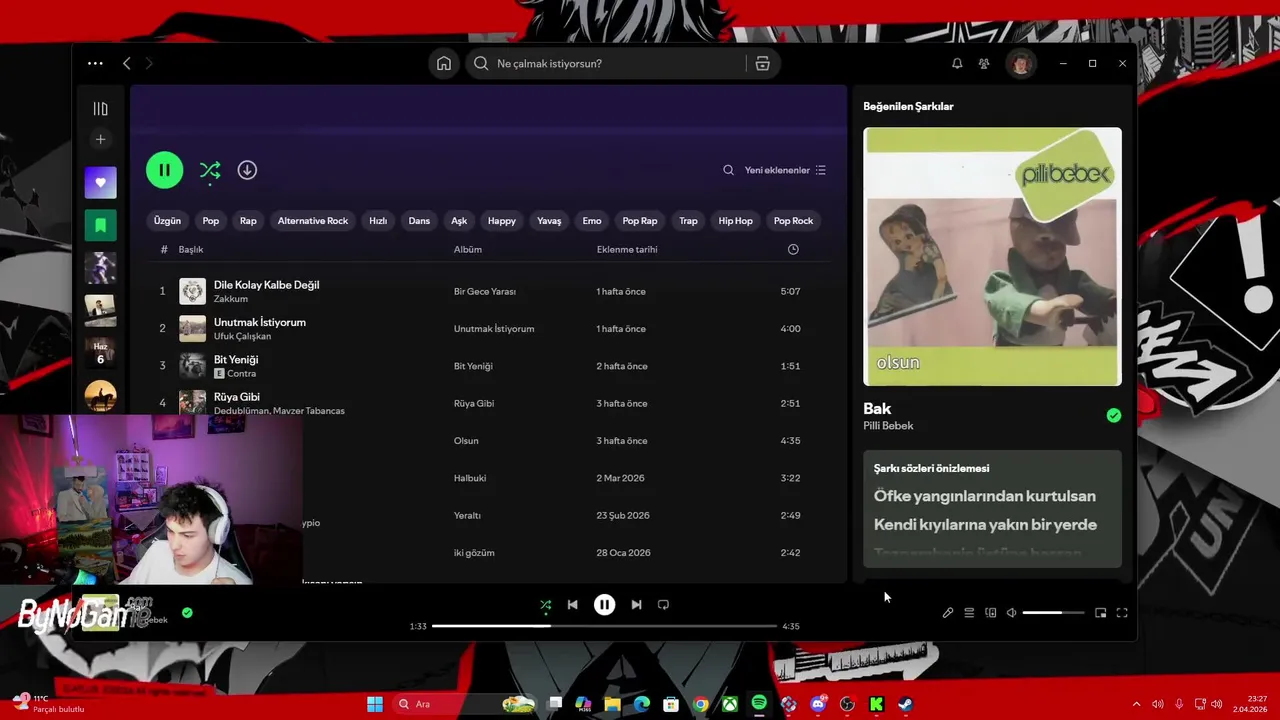Select the Aşk filter chip
Image resolution: width=1280 pixels, height=720 pixels.
pos(459,221)
